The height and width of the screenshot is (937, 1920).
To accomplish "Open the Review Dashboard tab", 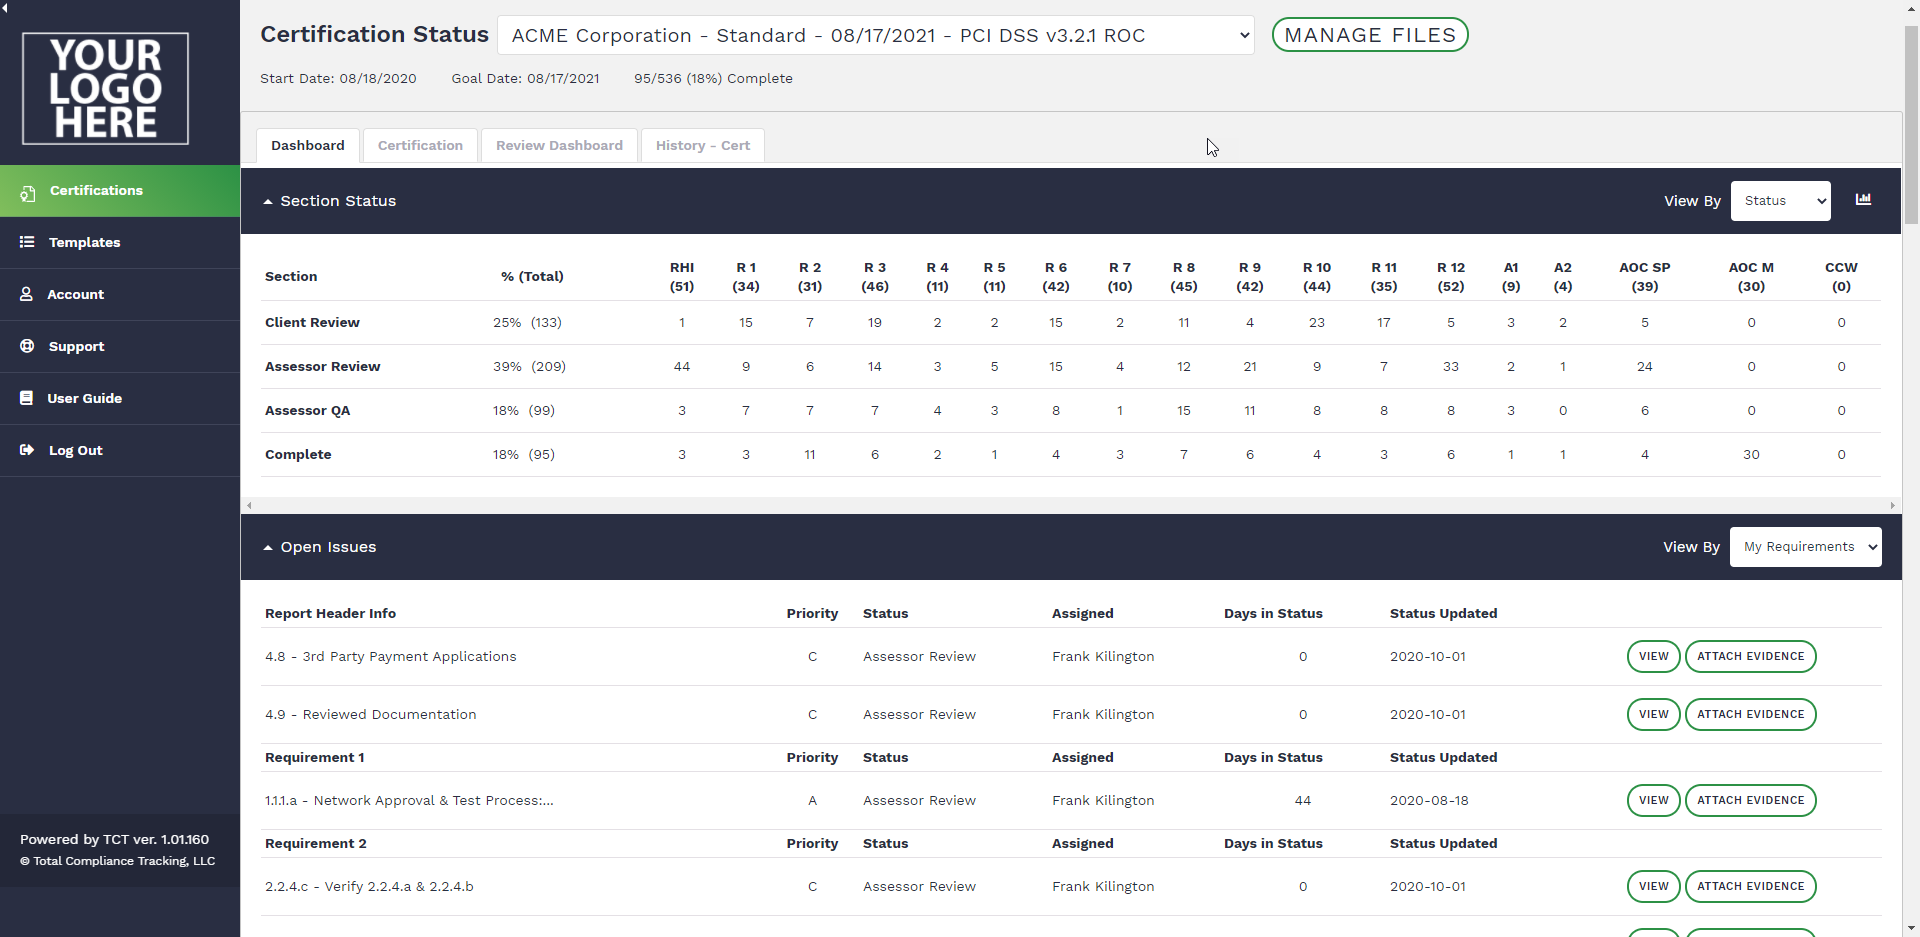I will 559,145.
